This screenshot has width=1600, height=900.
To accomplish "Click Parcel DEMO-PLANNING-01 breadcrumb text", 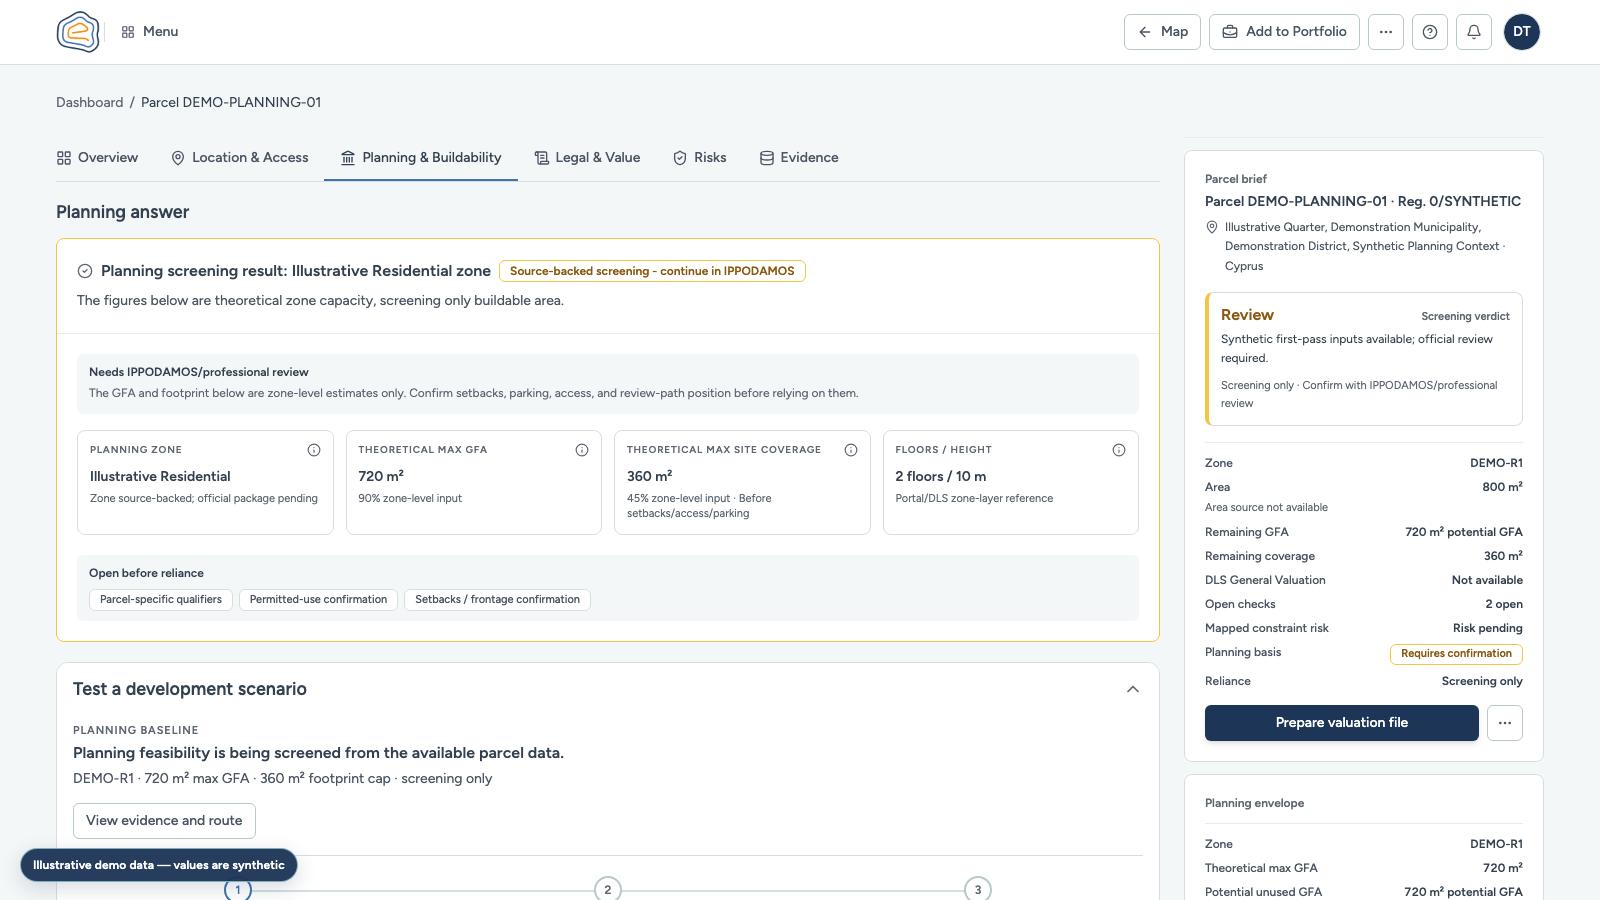I will tap(231, 102).
